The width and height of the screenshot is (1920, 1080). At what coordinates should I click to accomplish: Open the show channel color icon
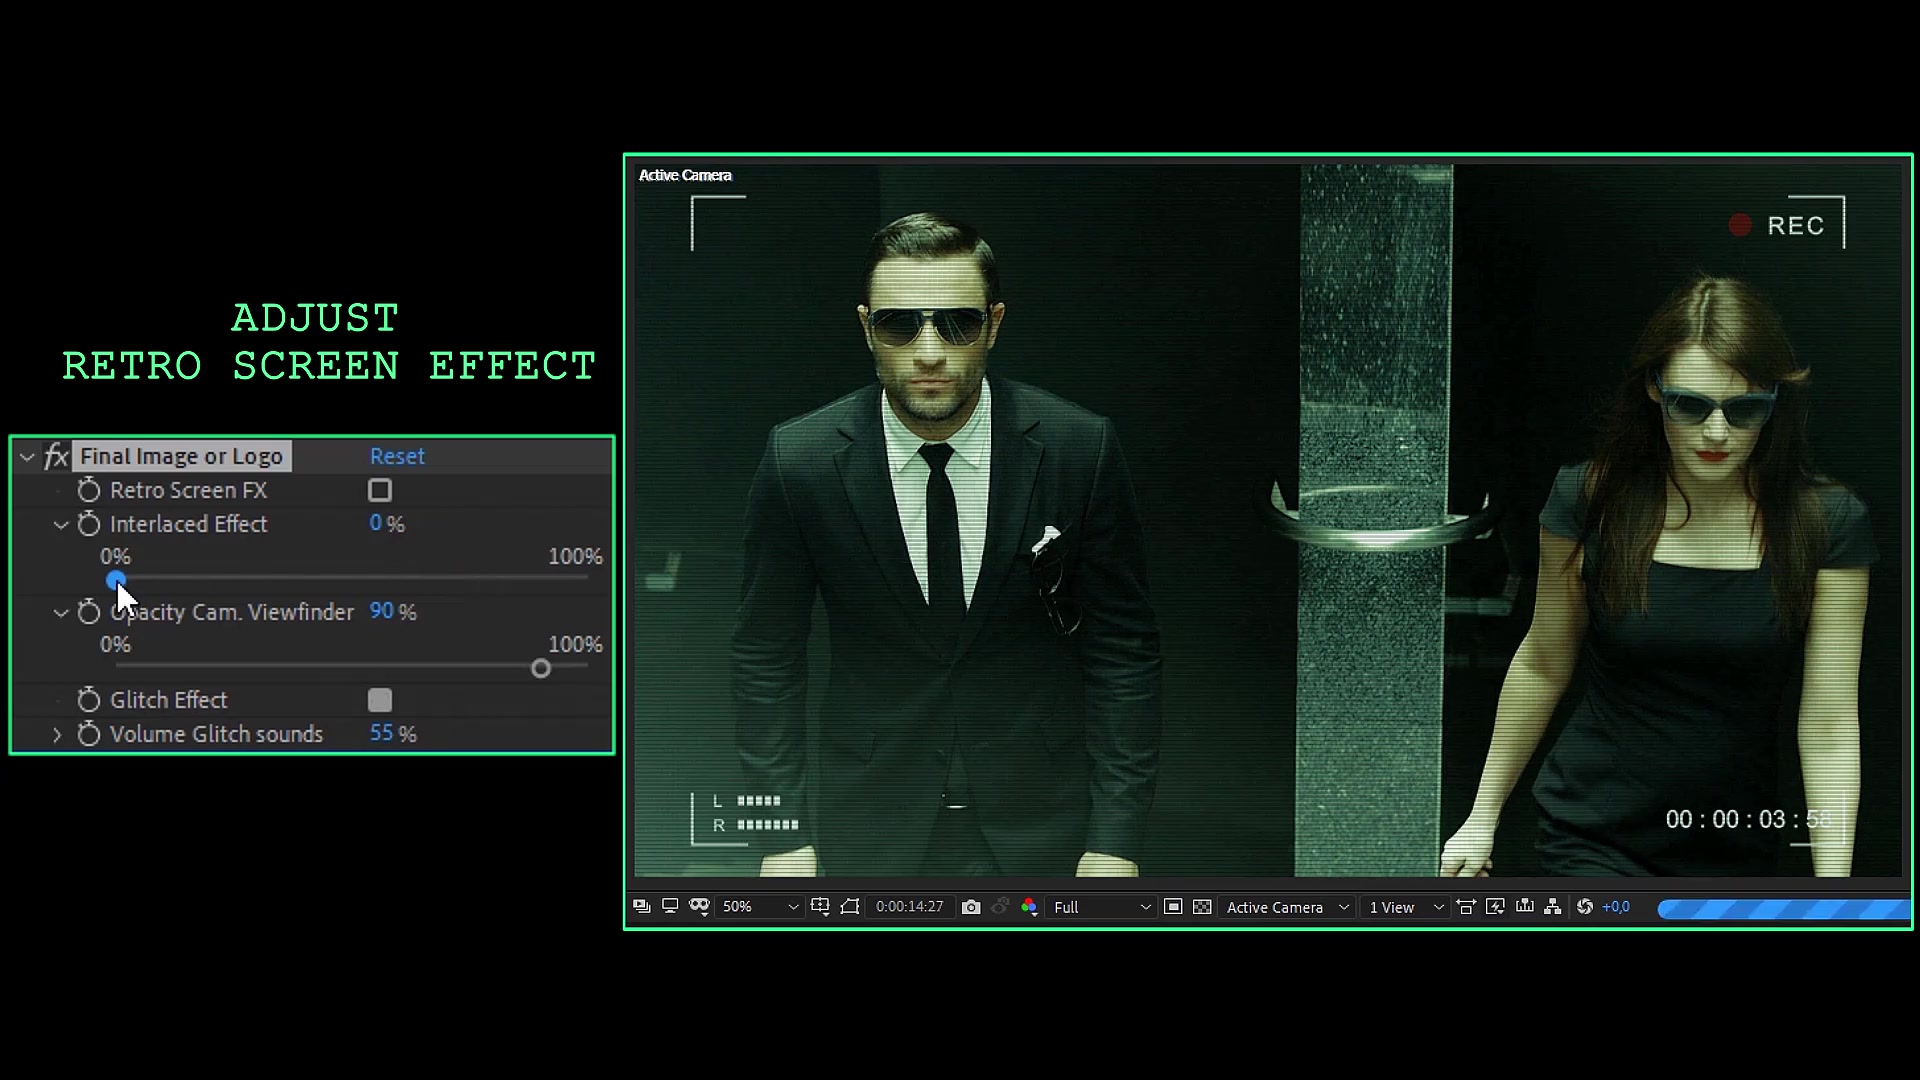1029,907
